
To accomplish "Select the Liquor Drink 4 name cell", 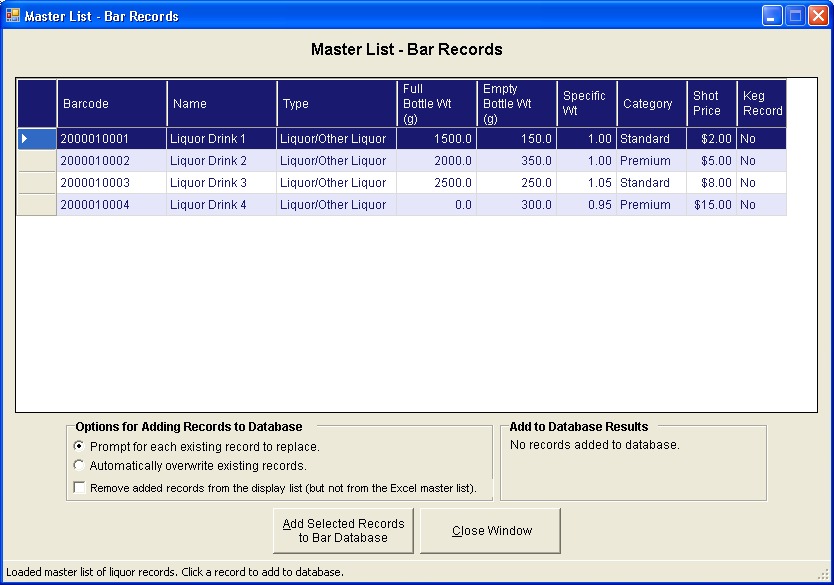I will (x=221, y=205).
